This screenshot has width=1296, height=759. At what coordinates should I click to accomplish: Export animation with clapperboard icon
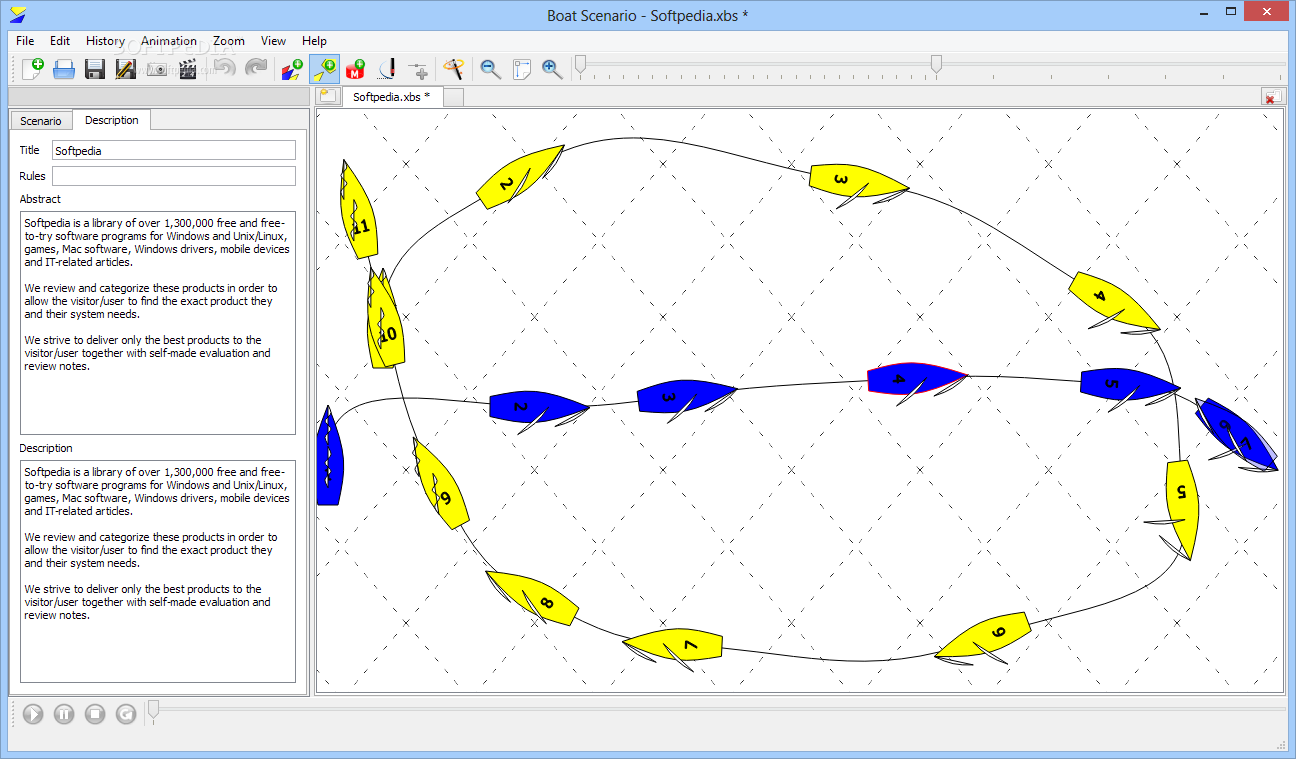click(187, 69)
